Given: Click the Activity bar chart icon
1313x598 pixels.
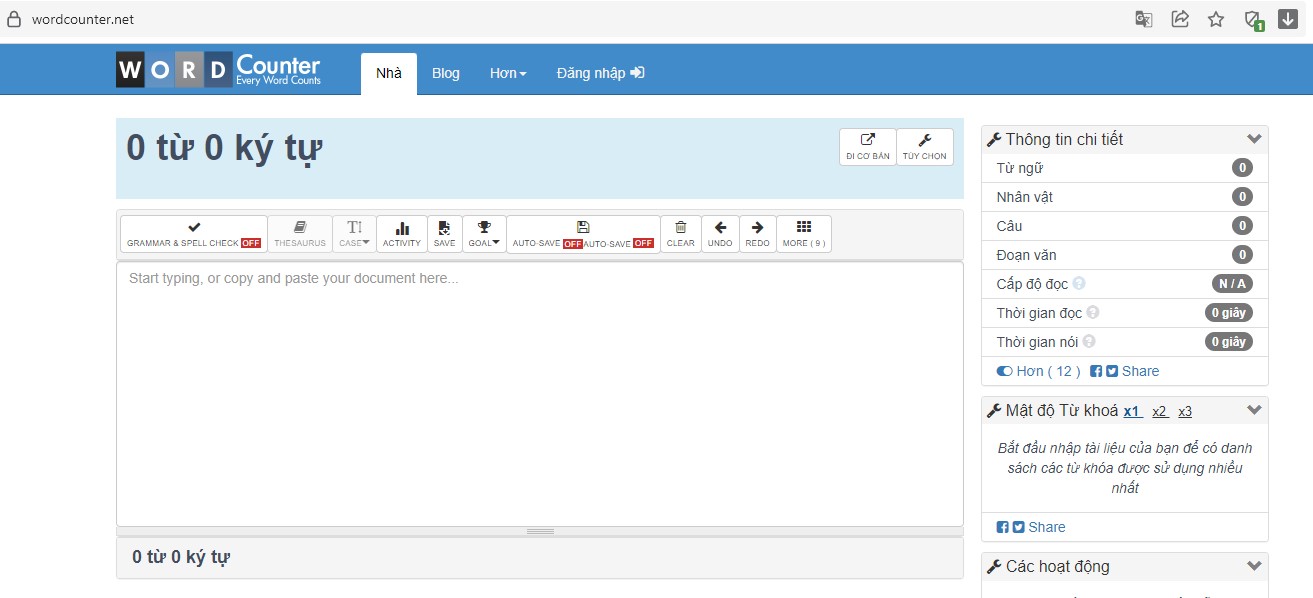Looking at the screenshot, I should coord(402,233).
